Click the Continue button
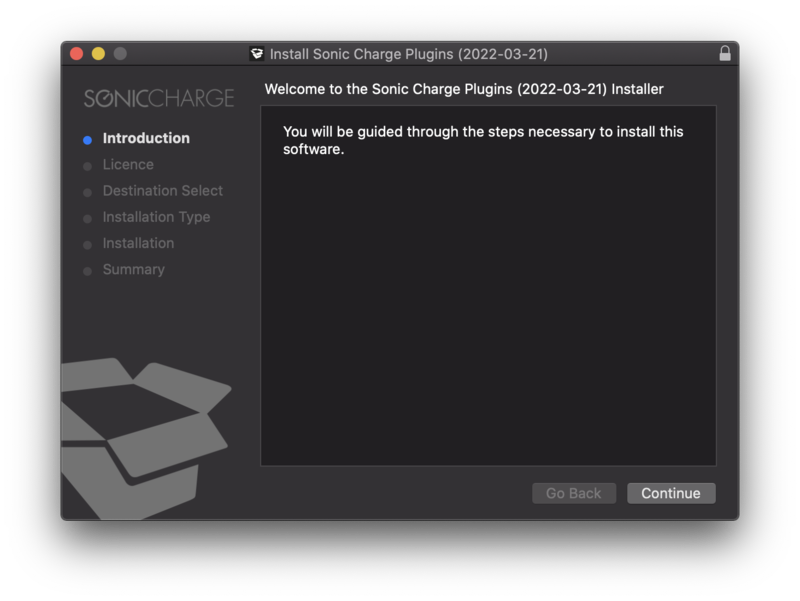The image size is (800, 601). pos(671,493)
